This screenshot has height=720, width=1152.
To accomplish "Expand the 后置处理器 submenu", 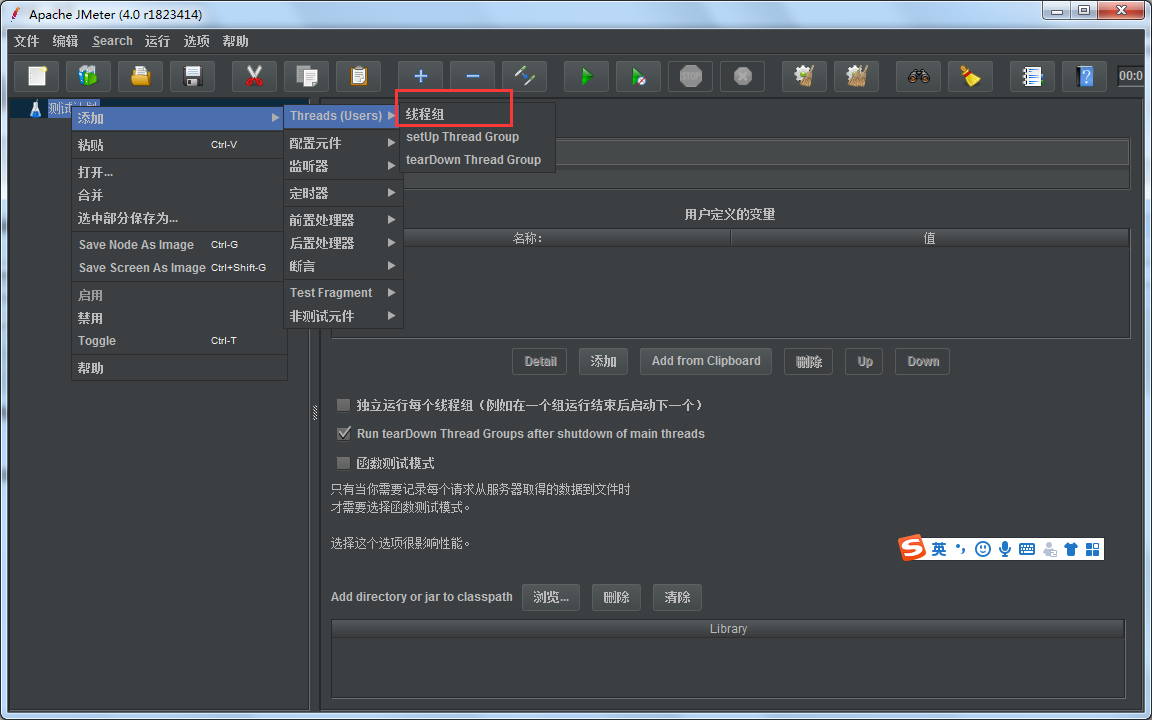I will [x=342, y=242].
